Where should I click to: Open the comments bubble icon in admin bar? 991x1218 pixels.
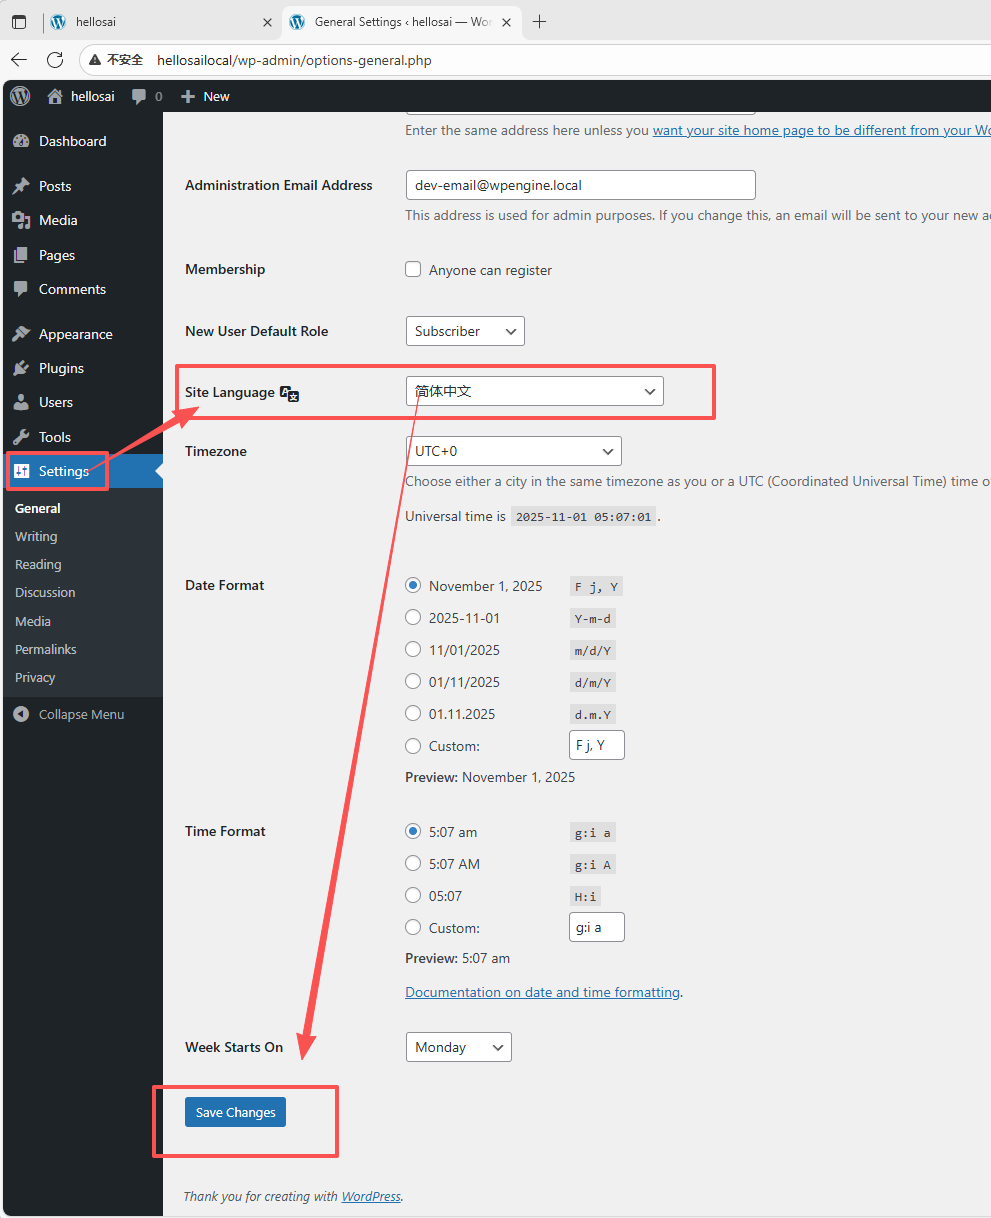coord(139,96)
